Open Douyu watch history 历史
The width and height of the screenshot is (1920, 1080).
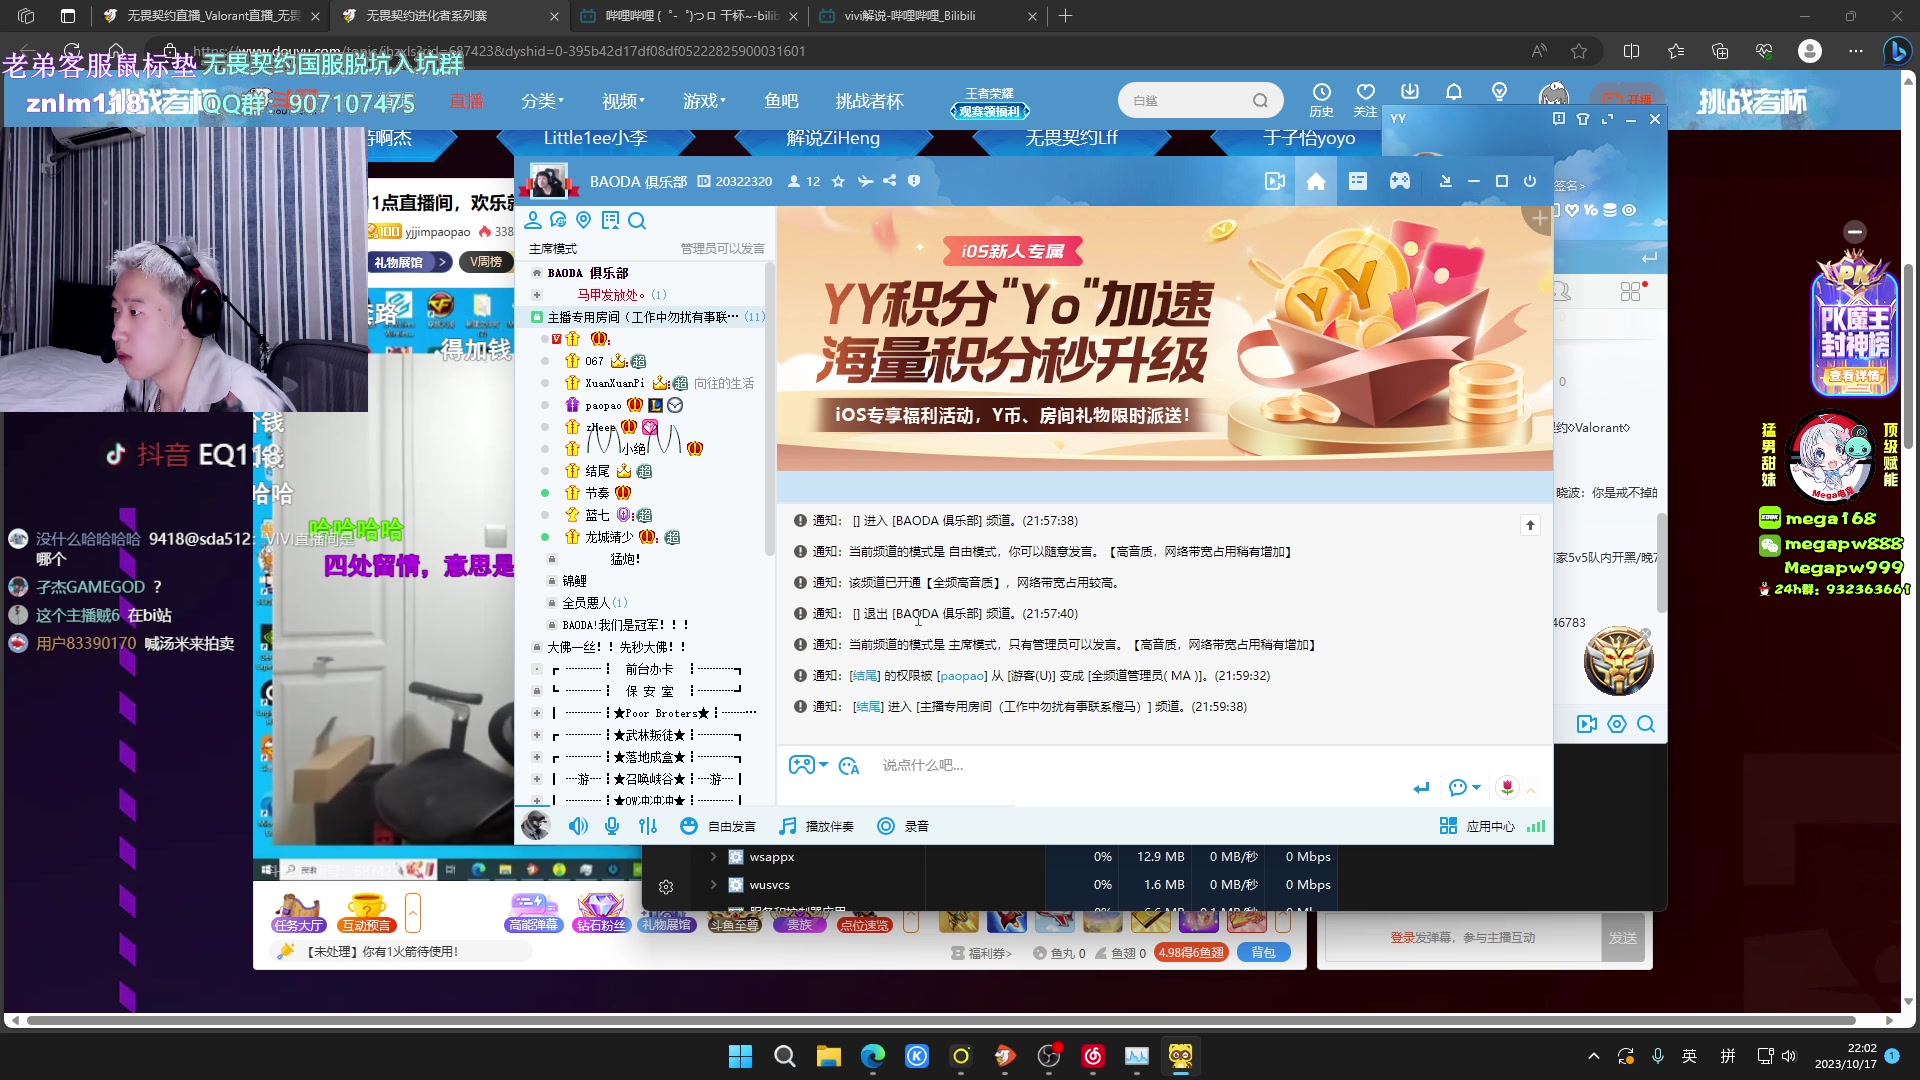[1321, 100]
